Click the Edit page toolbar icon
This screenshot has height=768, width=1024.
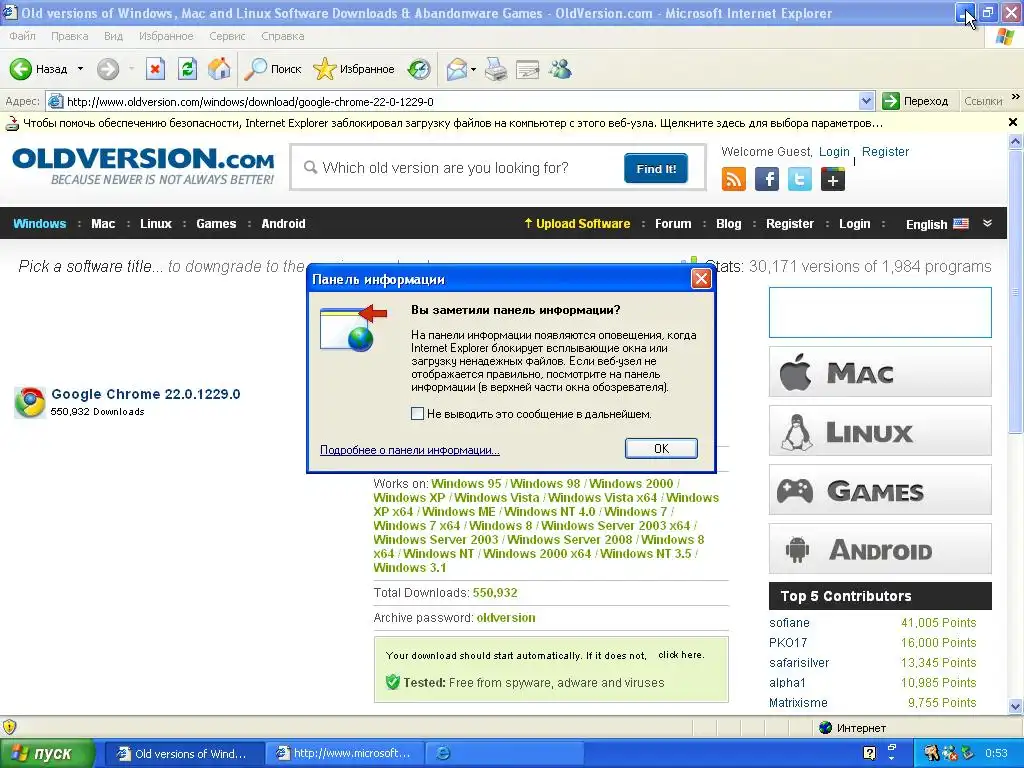click(x=528, y=69)
